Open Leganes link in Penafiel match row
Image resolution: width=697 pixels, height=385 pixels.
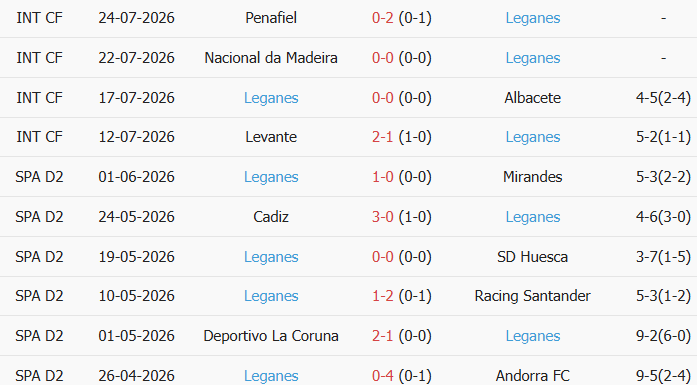pos(533,18)
